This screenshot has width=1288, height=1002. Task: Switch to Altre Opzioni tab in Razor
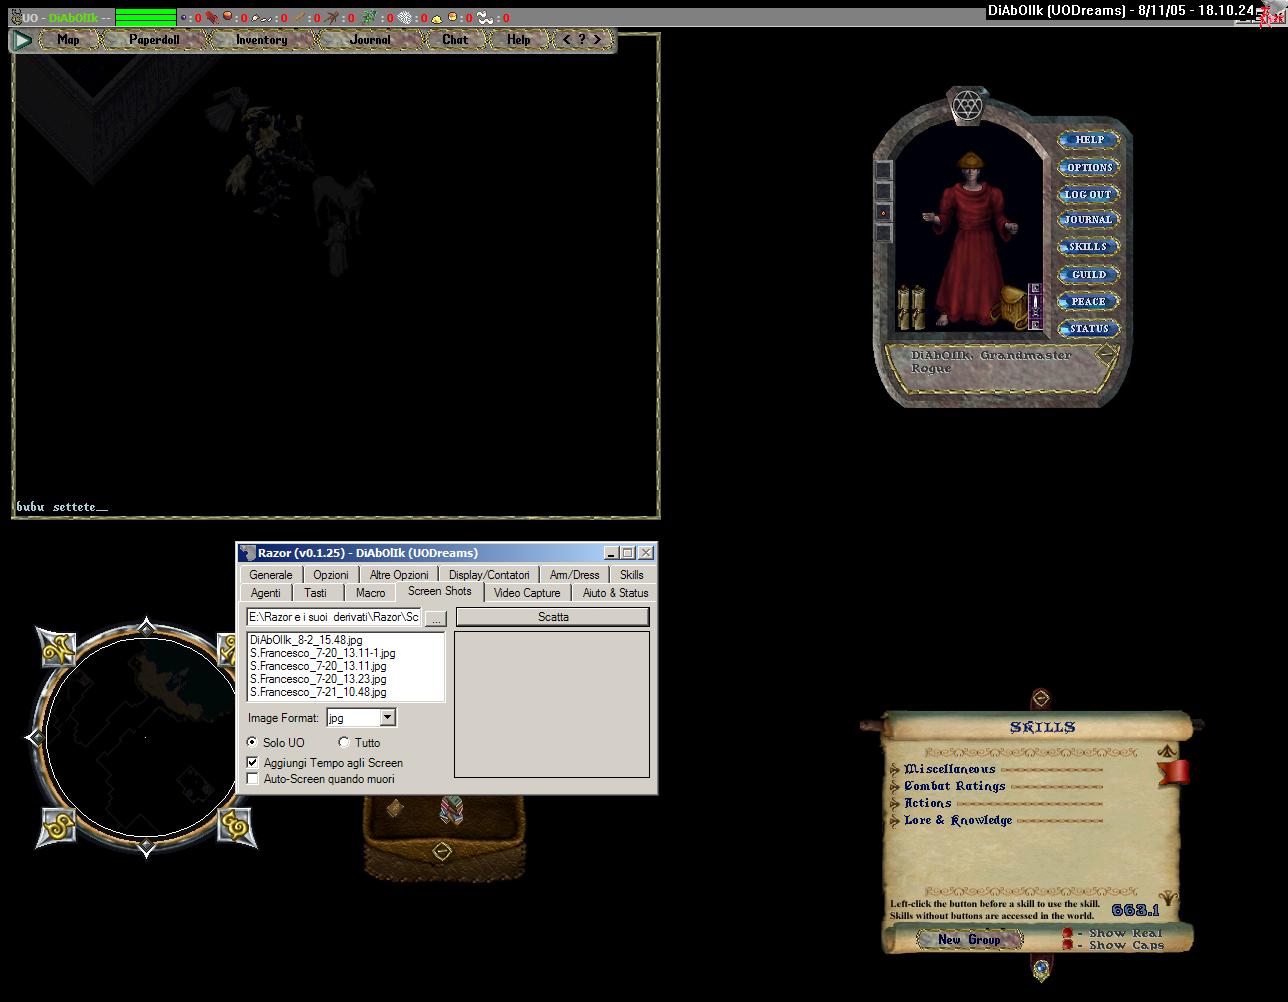pyautogui.click(x=399, y=575)
